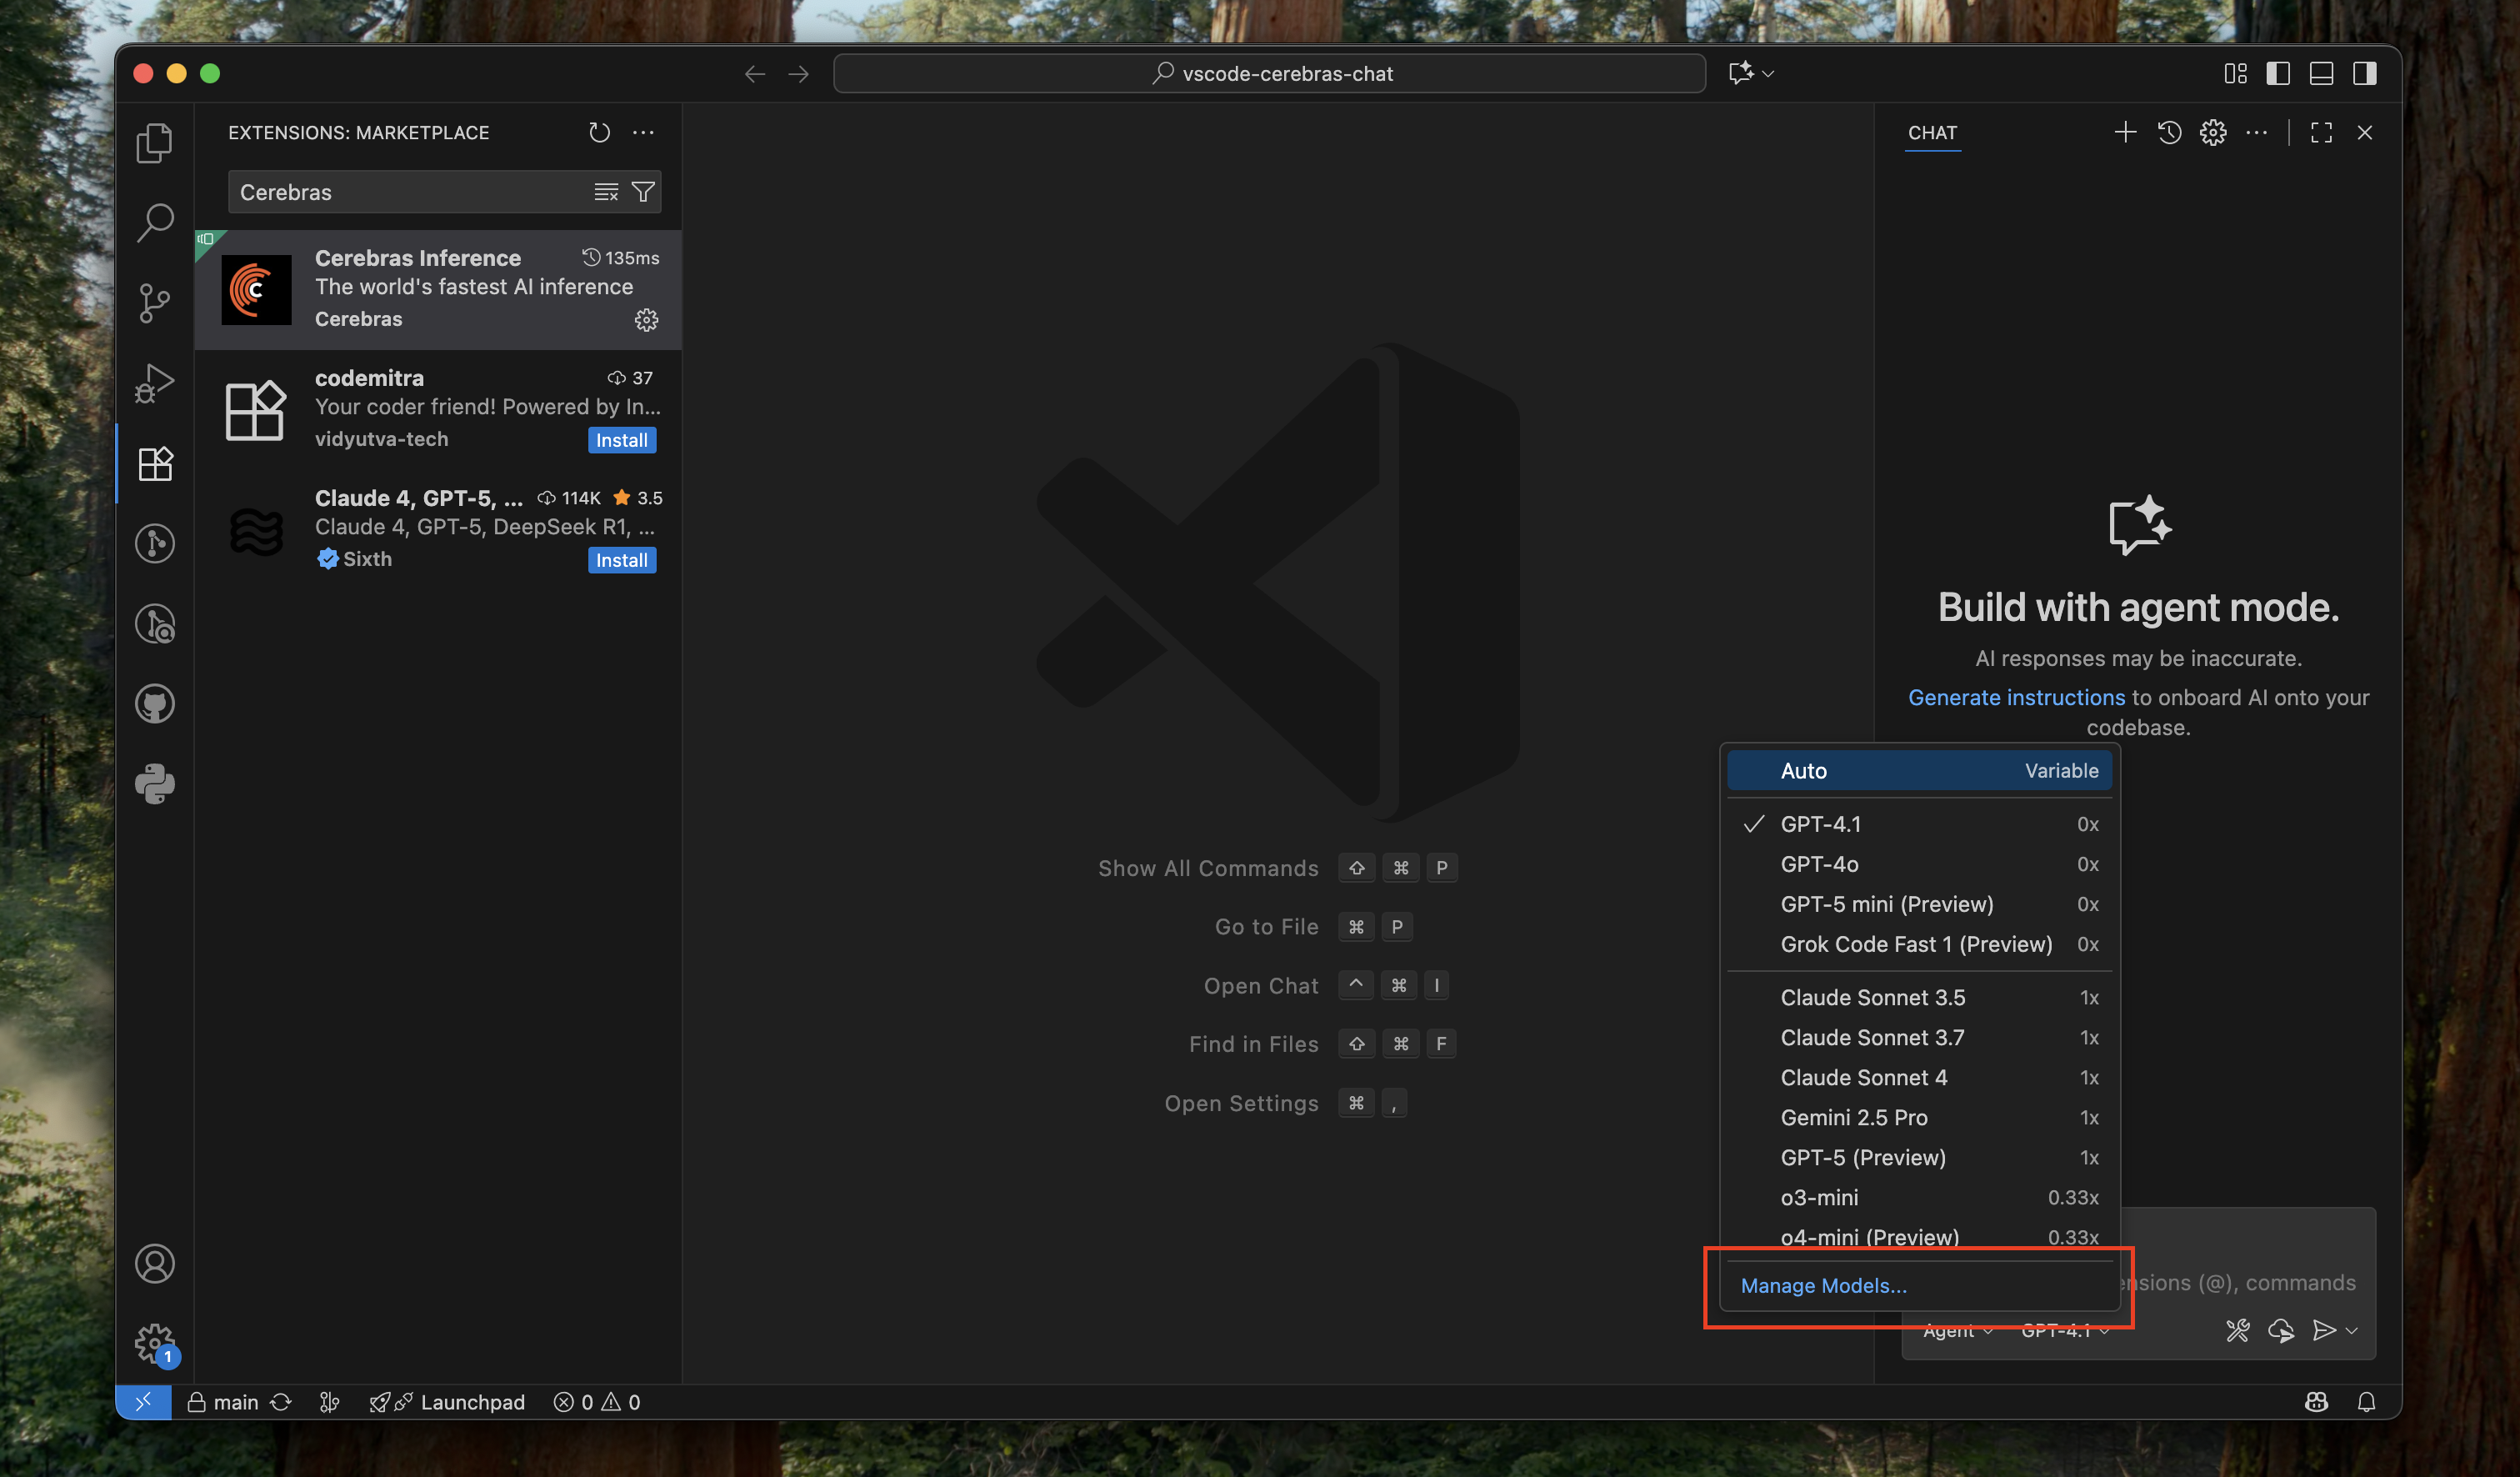
Task: Toggle the primary side bar layout button
Action: (2278, 73)
